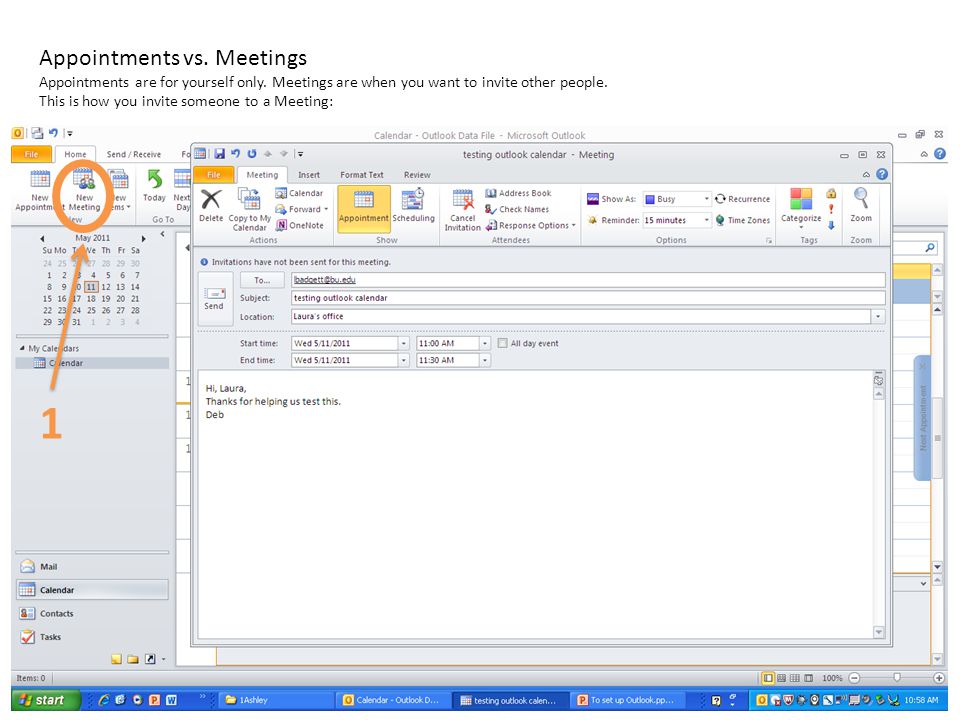Click the OneNote button in the ribbon
This screenshot has width=960, height=720.
(x=299, y=225)
